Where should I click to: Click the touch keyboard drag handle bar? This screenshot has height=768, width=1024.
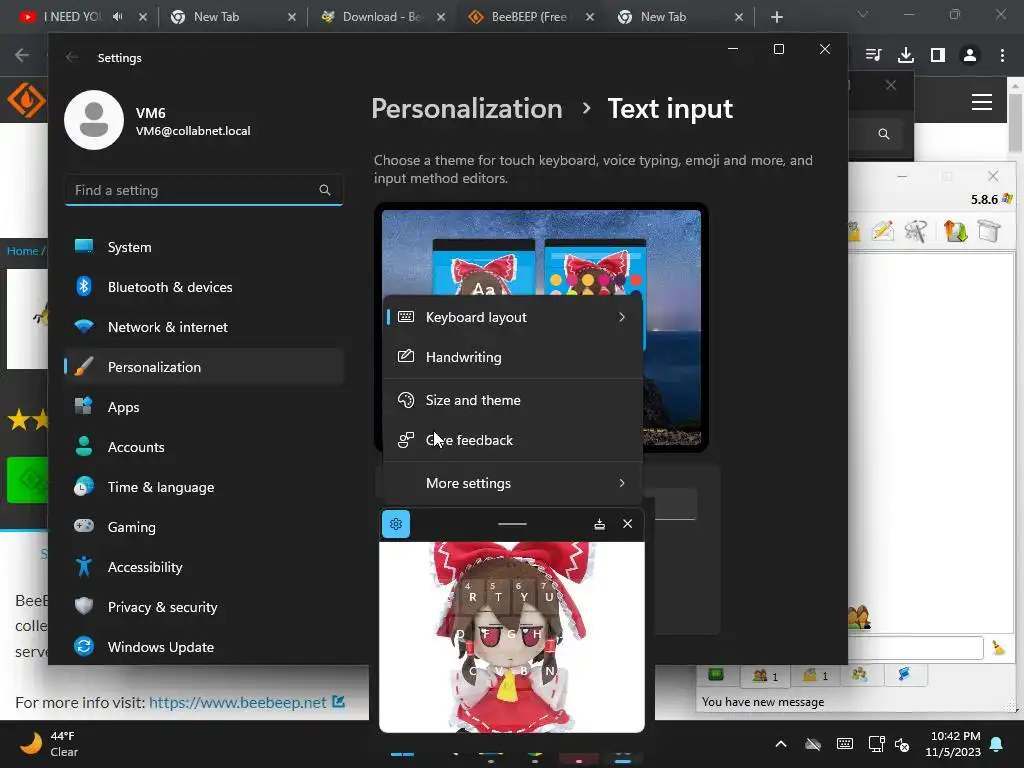pyautogui.click(x=512, y=524)
